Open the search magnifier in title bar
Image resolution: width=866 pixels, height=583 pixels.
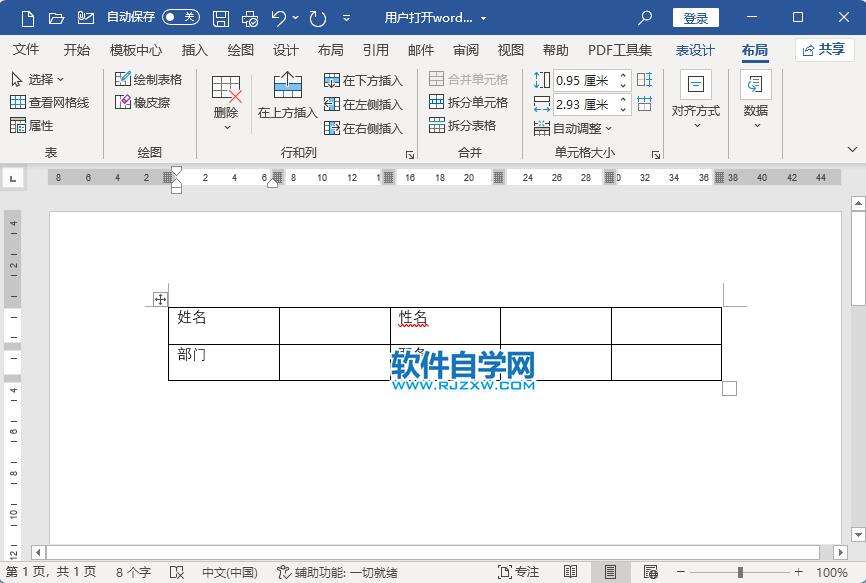(x=645, y=18)
